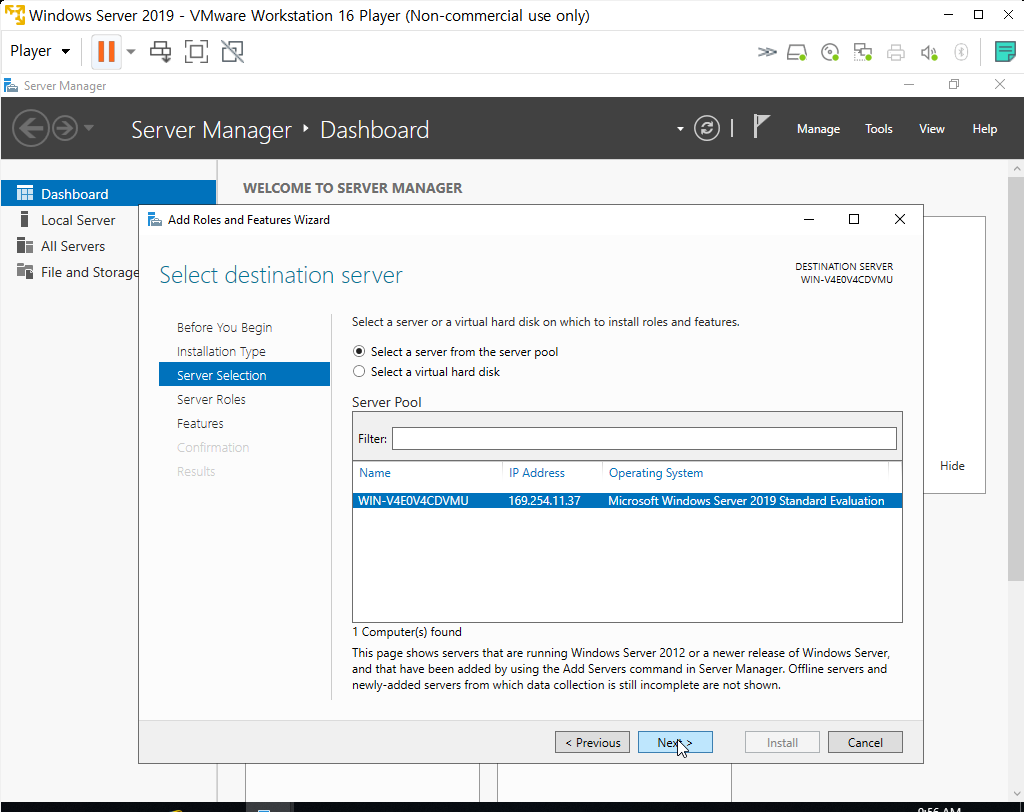This screenshot has height=812, width=1024.
Task: Go forward in Server Manager navigation
Action: click(x=65, y=128)
